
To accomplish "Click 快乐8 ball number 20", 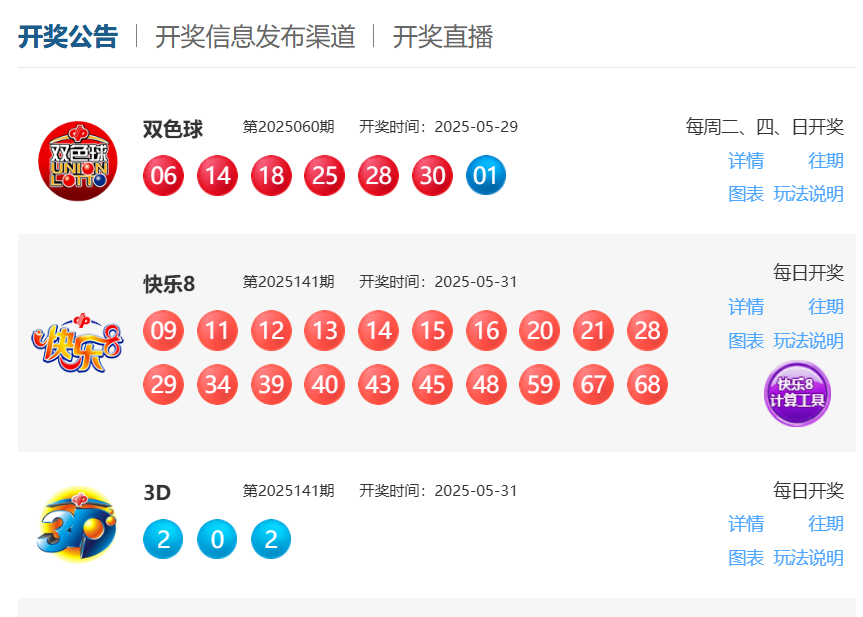I will coord(540,331).
